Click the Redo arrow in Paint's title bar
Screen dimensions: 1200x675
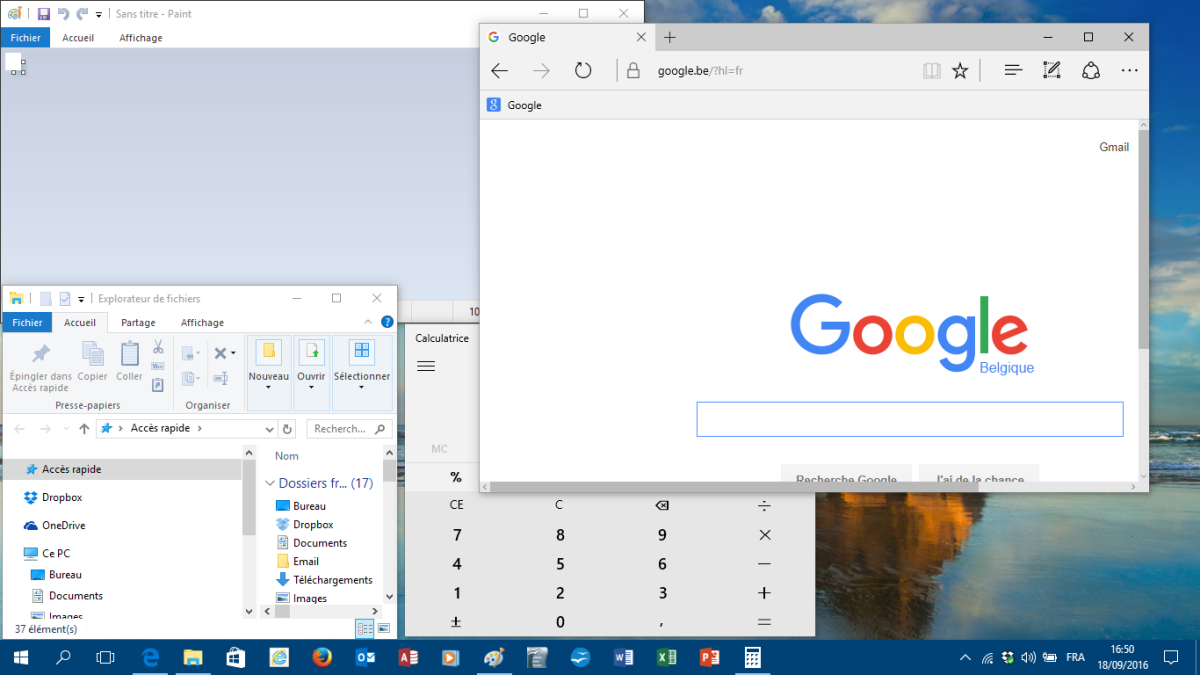pos(82,14)
